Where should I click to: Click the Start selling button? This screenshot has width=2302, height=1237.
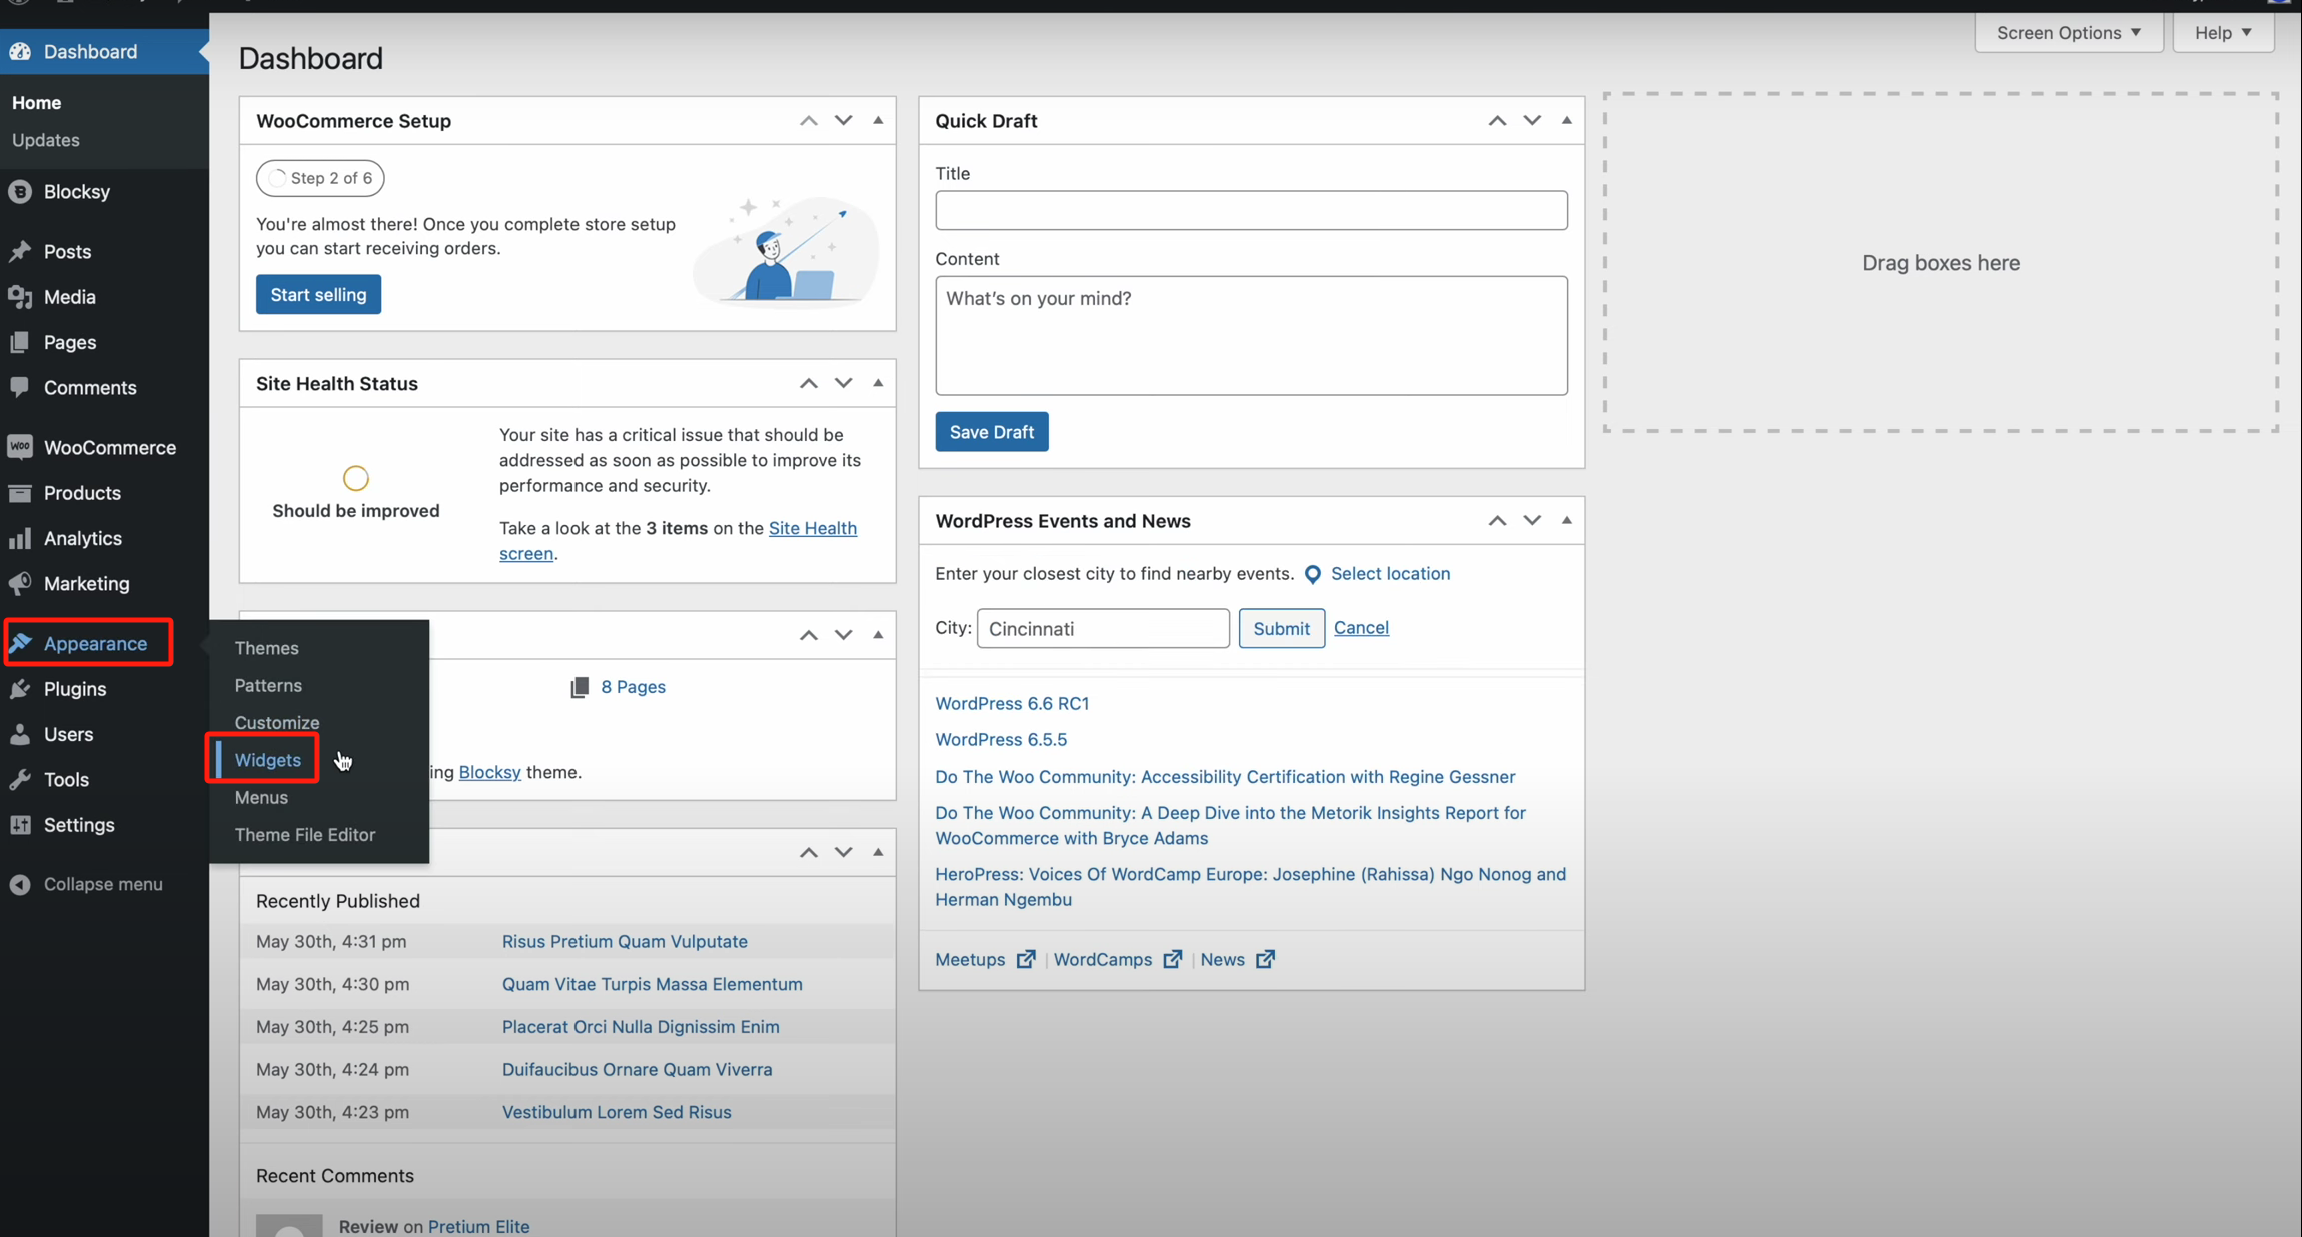click(318, 295)
